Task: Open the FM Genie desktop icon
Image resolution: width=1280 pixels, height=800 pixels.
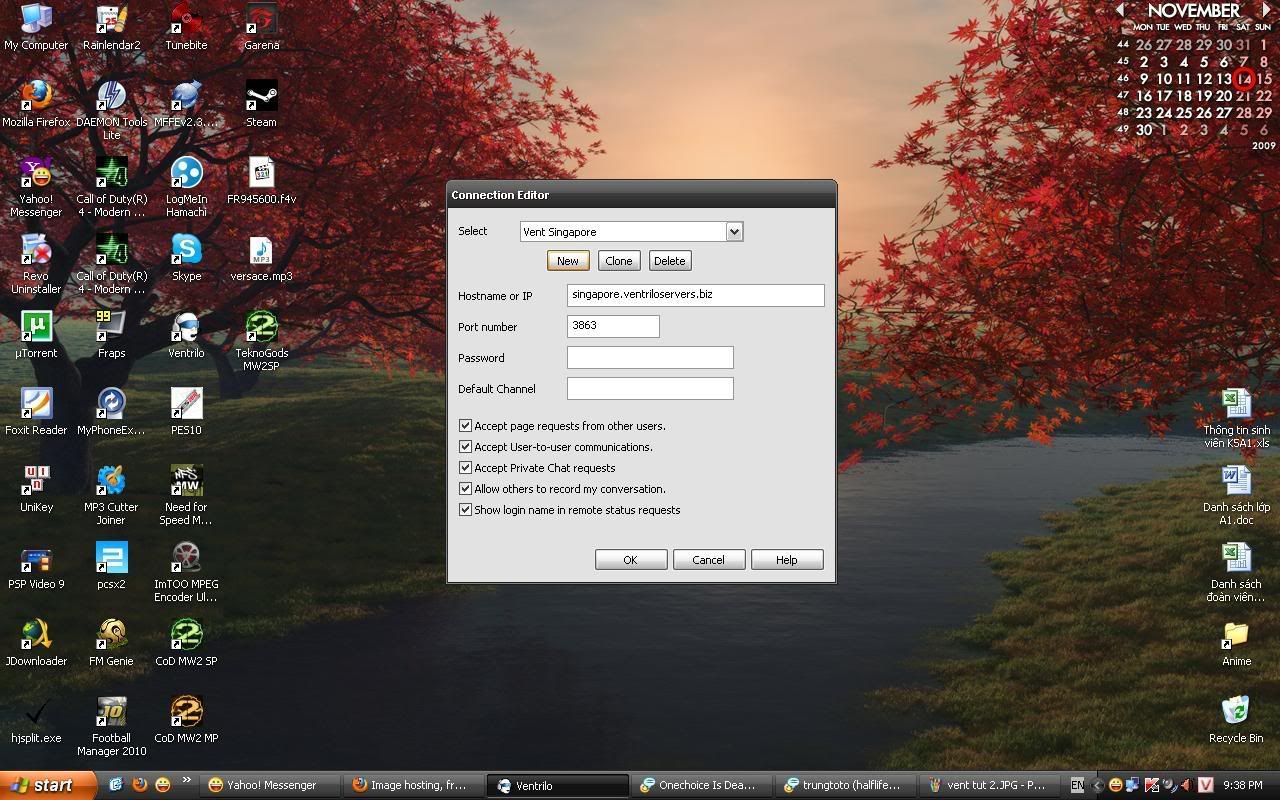Action: pyautogui.click(x=111, y=643)
